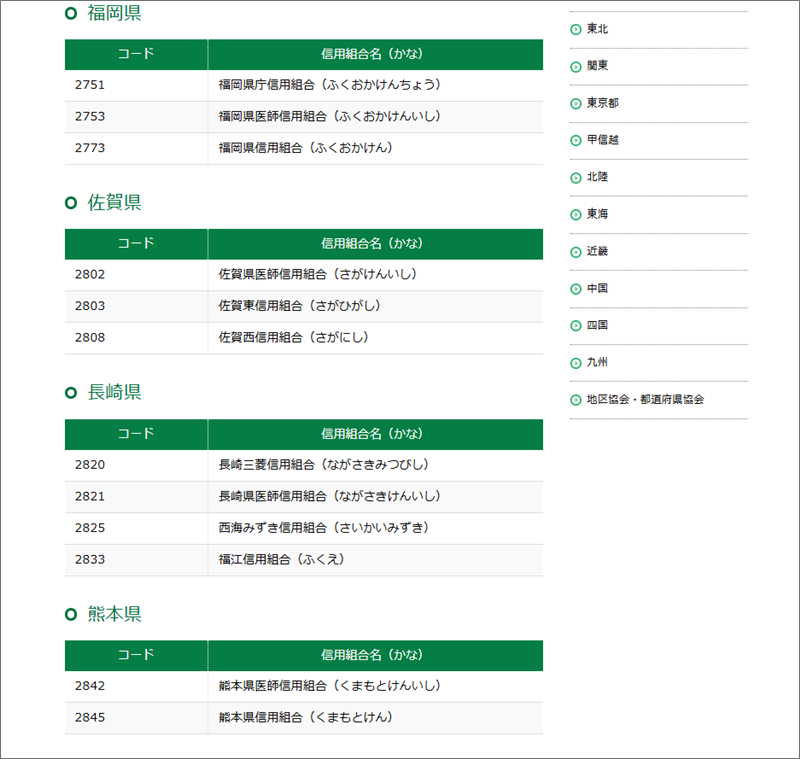
Task: Select 長崎三菱信用組合(ながさきみつびし) cell
Action: pos(376,465)
